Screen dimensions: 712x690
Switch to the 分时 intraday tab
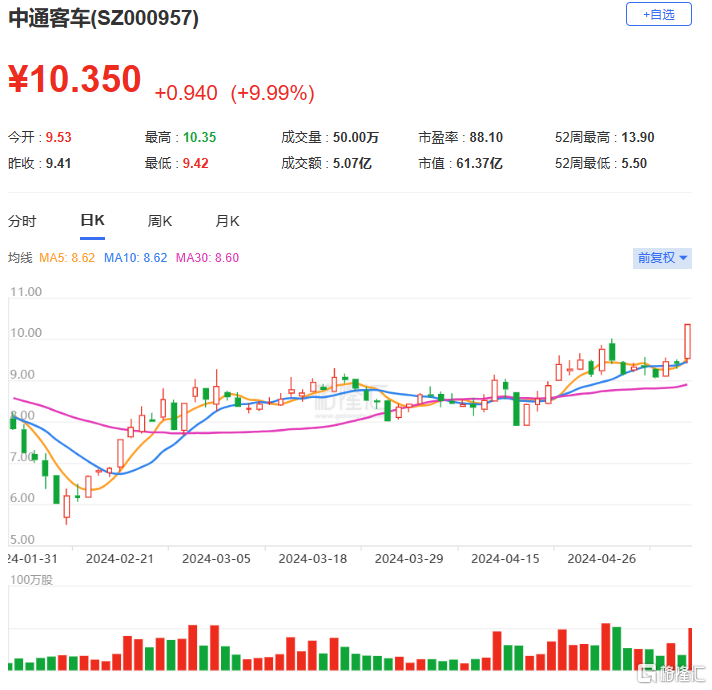(x=22, y=222)
